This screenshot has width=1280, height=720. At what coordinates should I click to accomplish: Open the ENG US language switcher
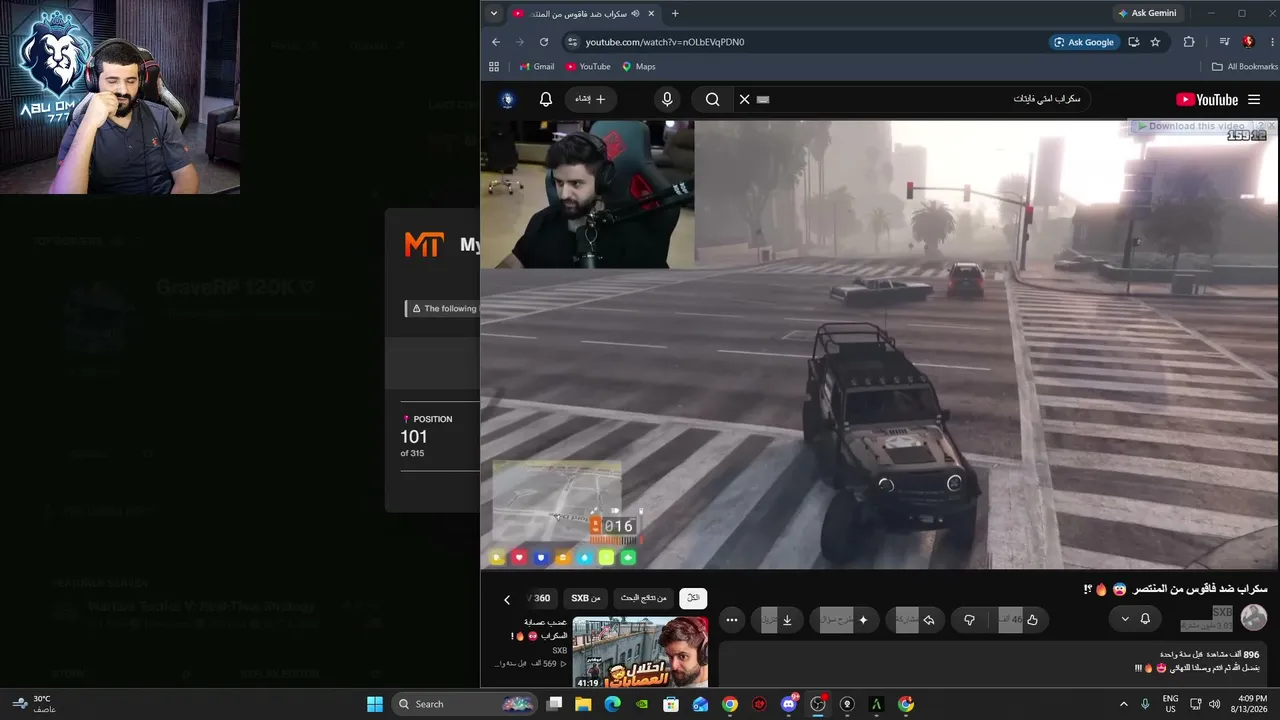[x=1170, y=704]
